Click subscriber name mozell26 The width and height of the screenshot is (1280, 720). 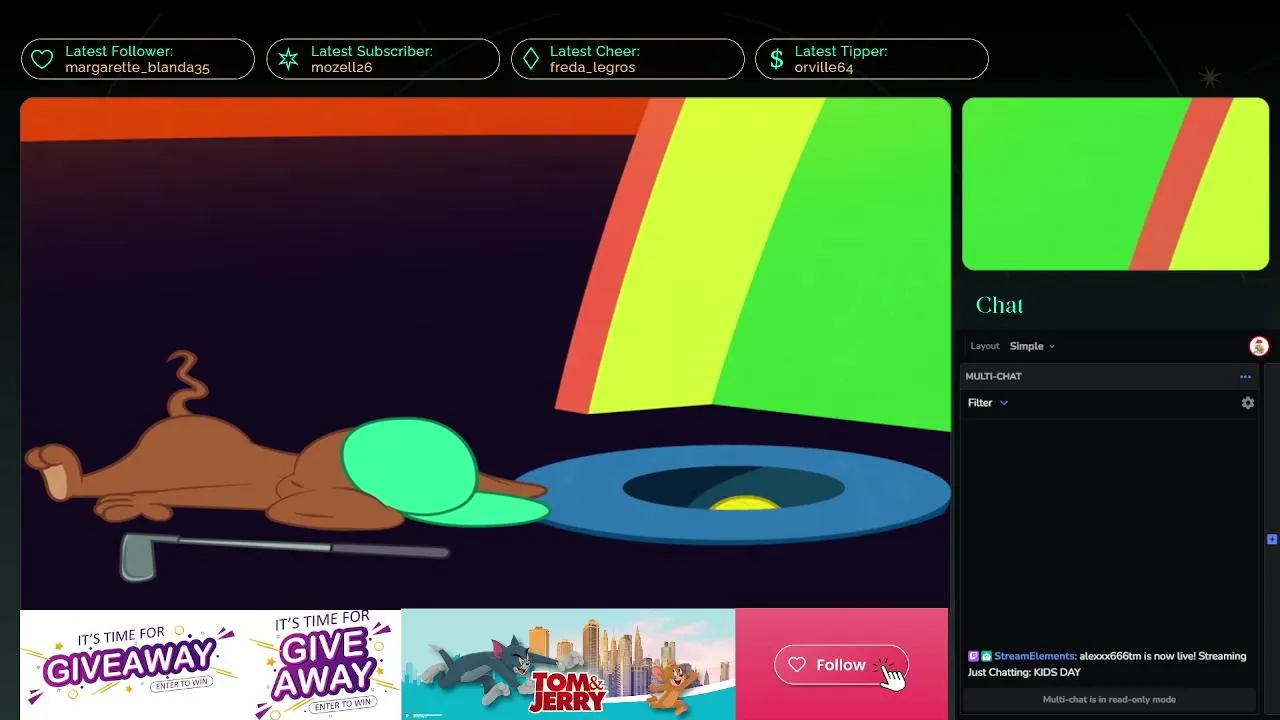coord(341,68)
